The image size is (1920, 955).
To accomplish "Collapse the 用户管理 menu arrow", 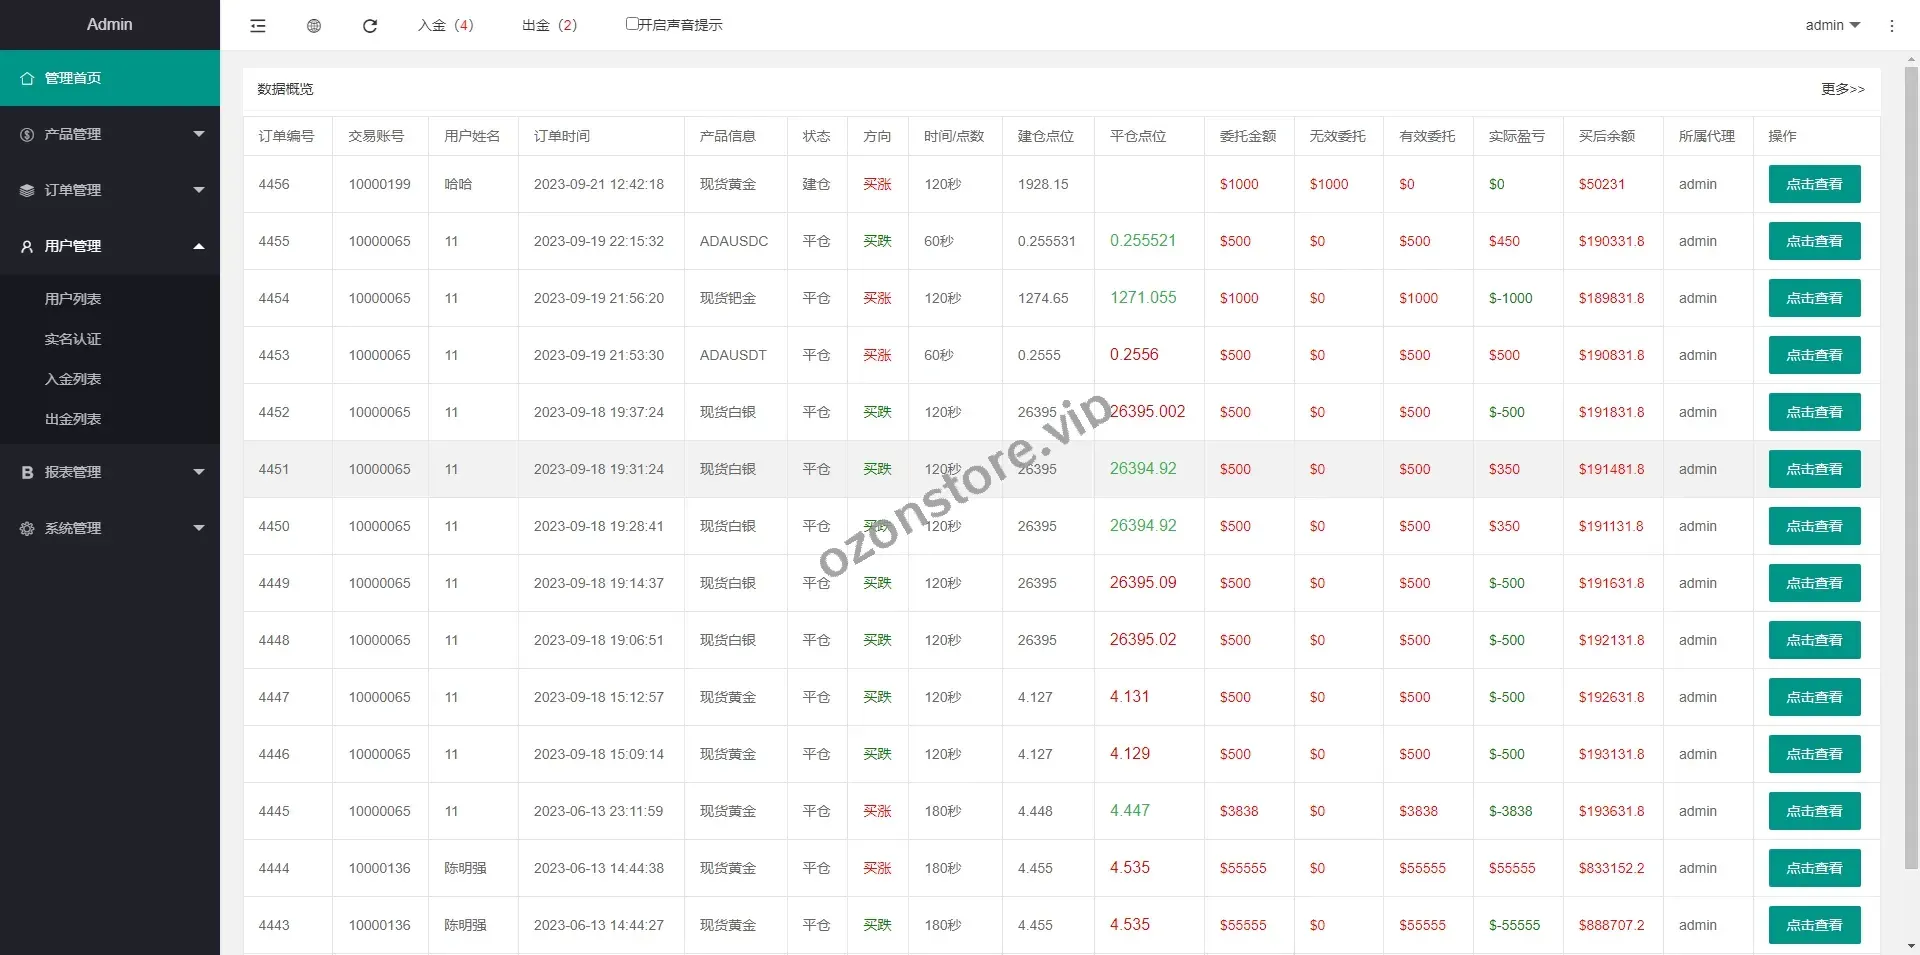I will (198, 246).
